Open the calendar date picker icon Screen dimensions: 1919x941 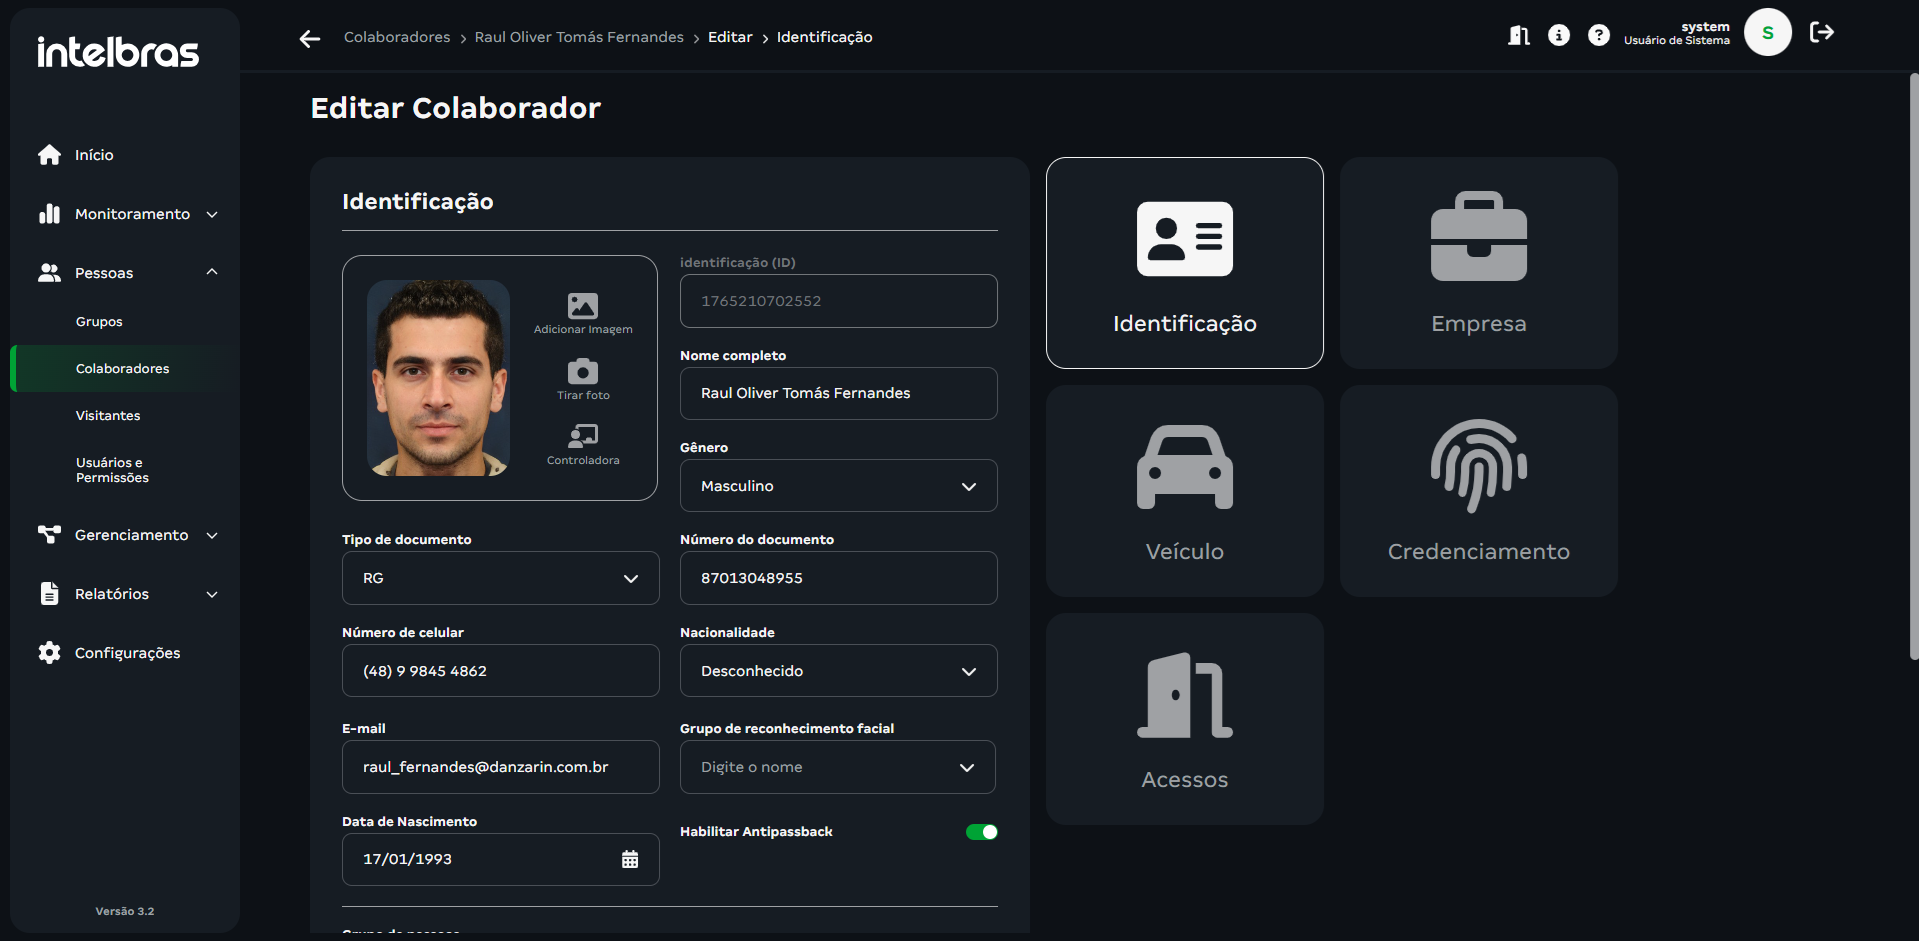point(630,860)
